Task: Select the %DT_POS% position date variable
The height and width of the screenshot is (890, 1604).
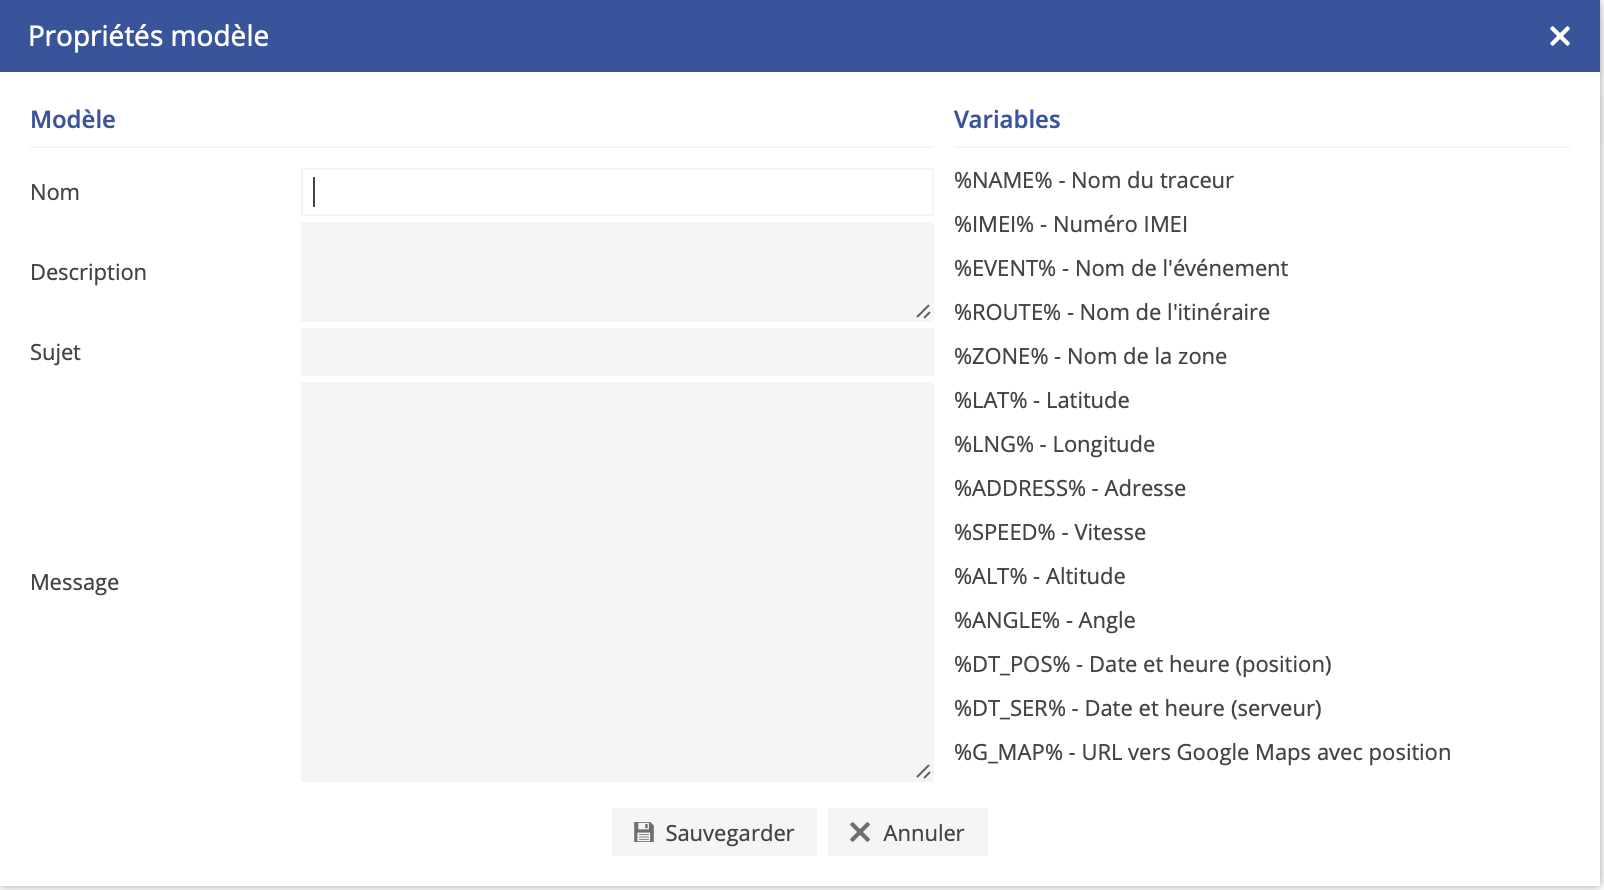Action: pyautogui.click(x=1142, y=664)
